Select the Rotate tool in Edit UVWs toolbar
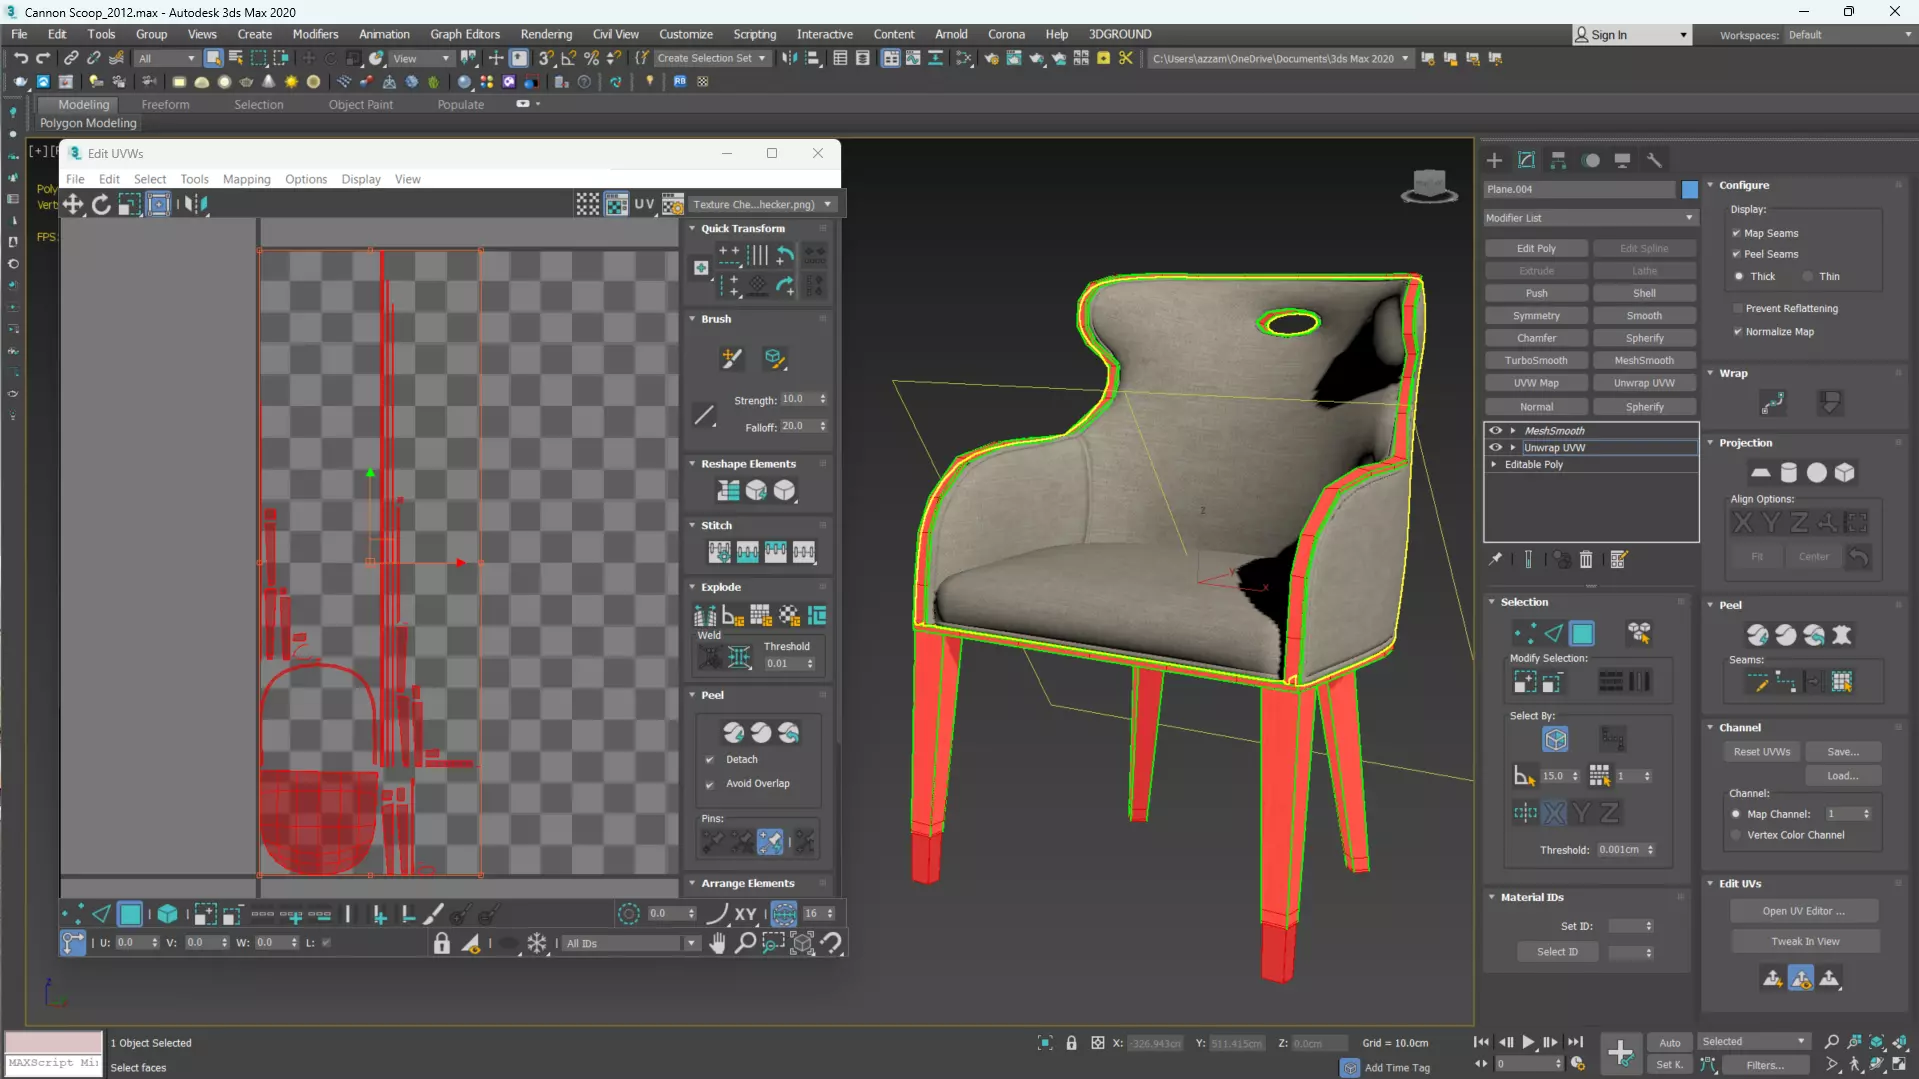The image size is (1919, 1079). tap(101, 205)
